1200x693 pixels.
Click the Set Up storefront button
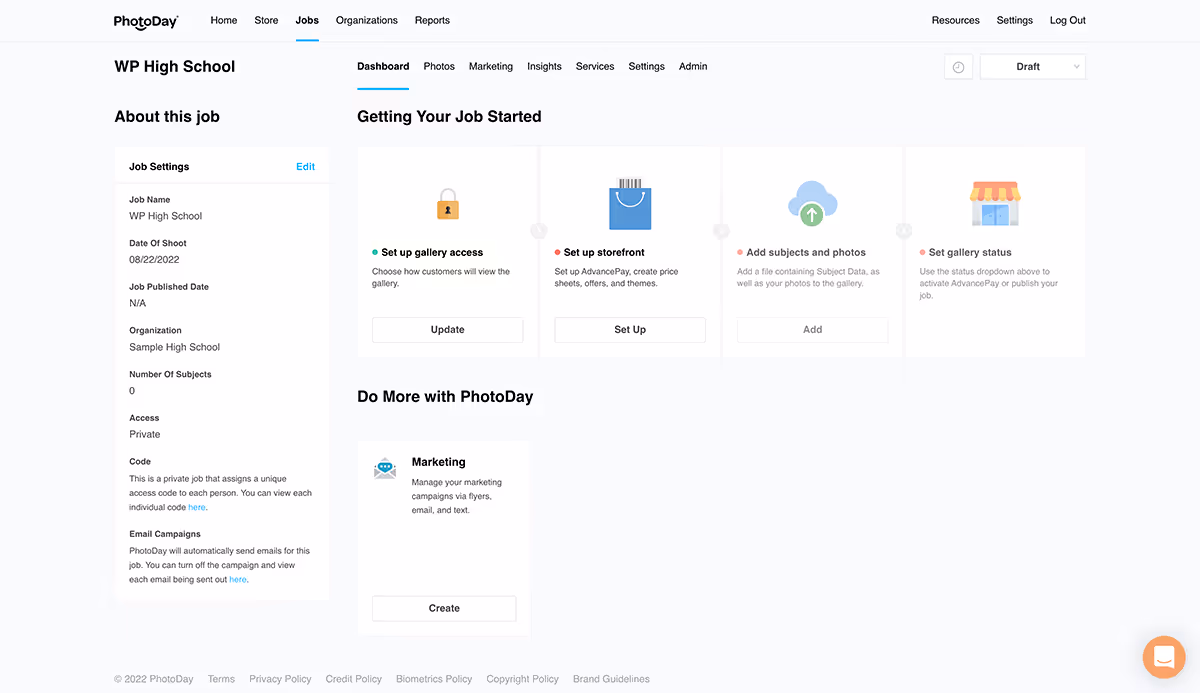pyautogui.click(x=630, y=330)
